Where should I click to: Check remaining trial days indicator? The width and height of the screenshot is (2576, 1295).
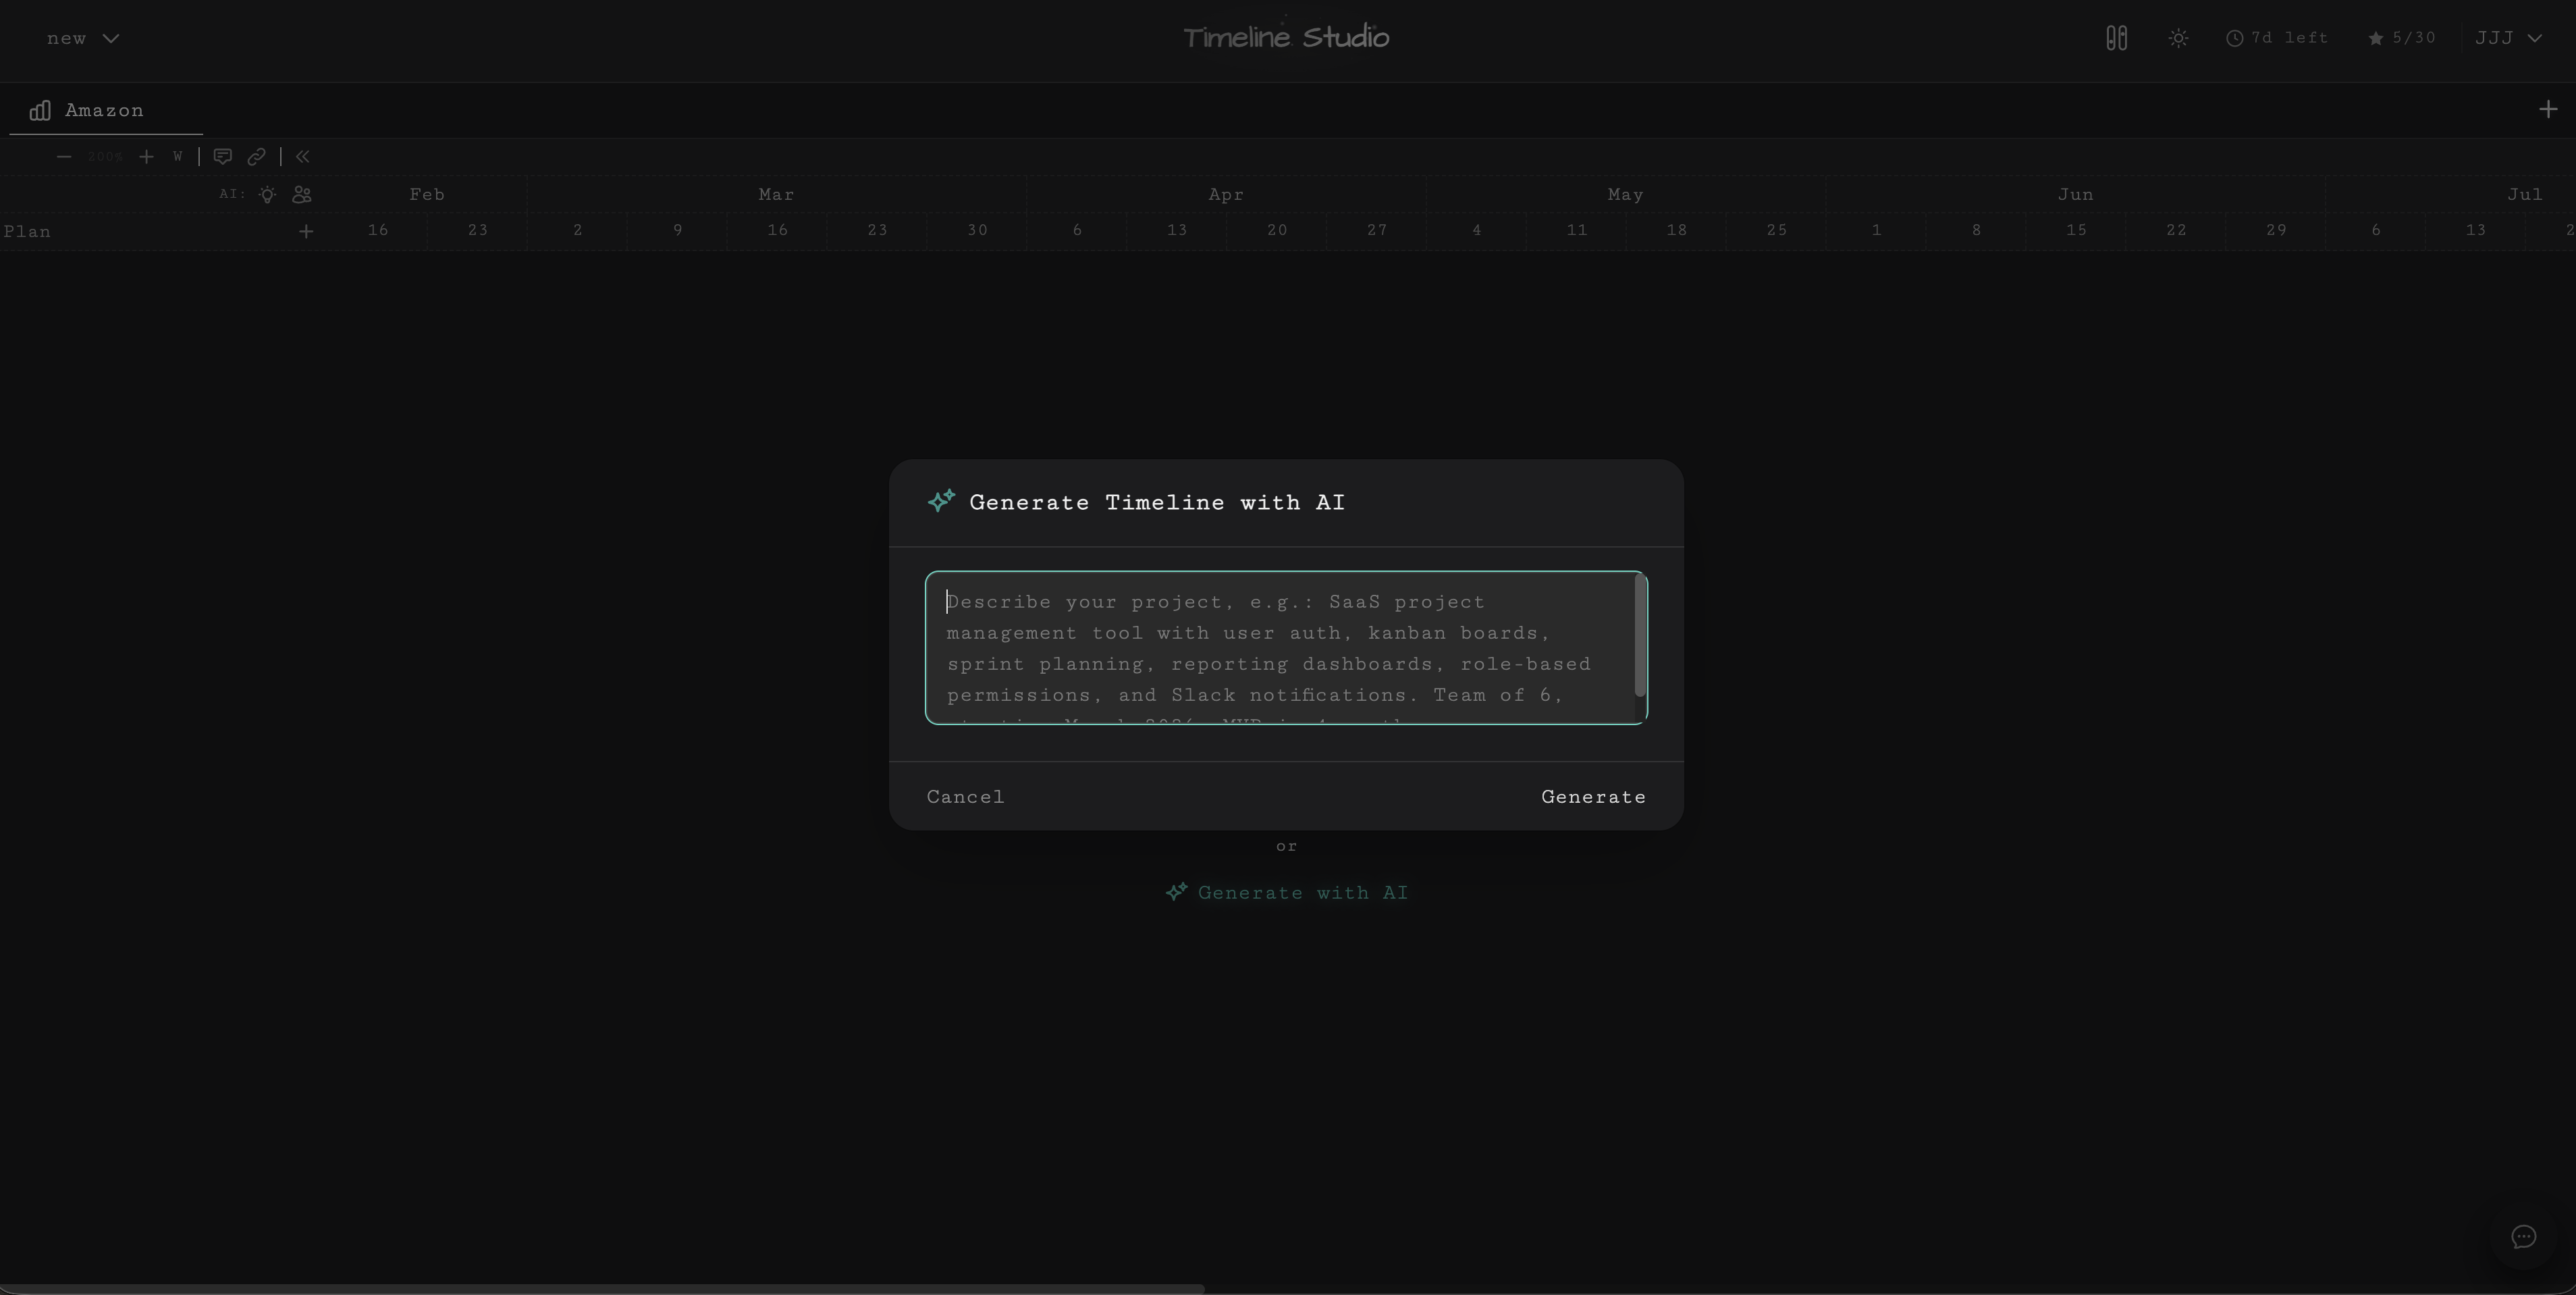click(2277, 38)
